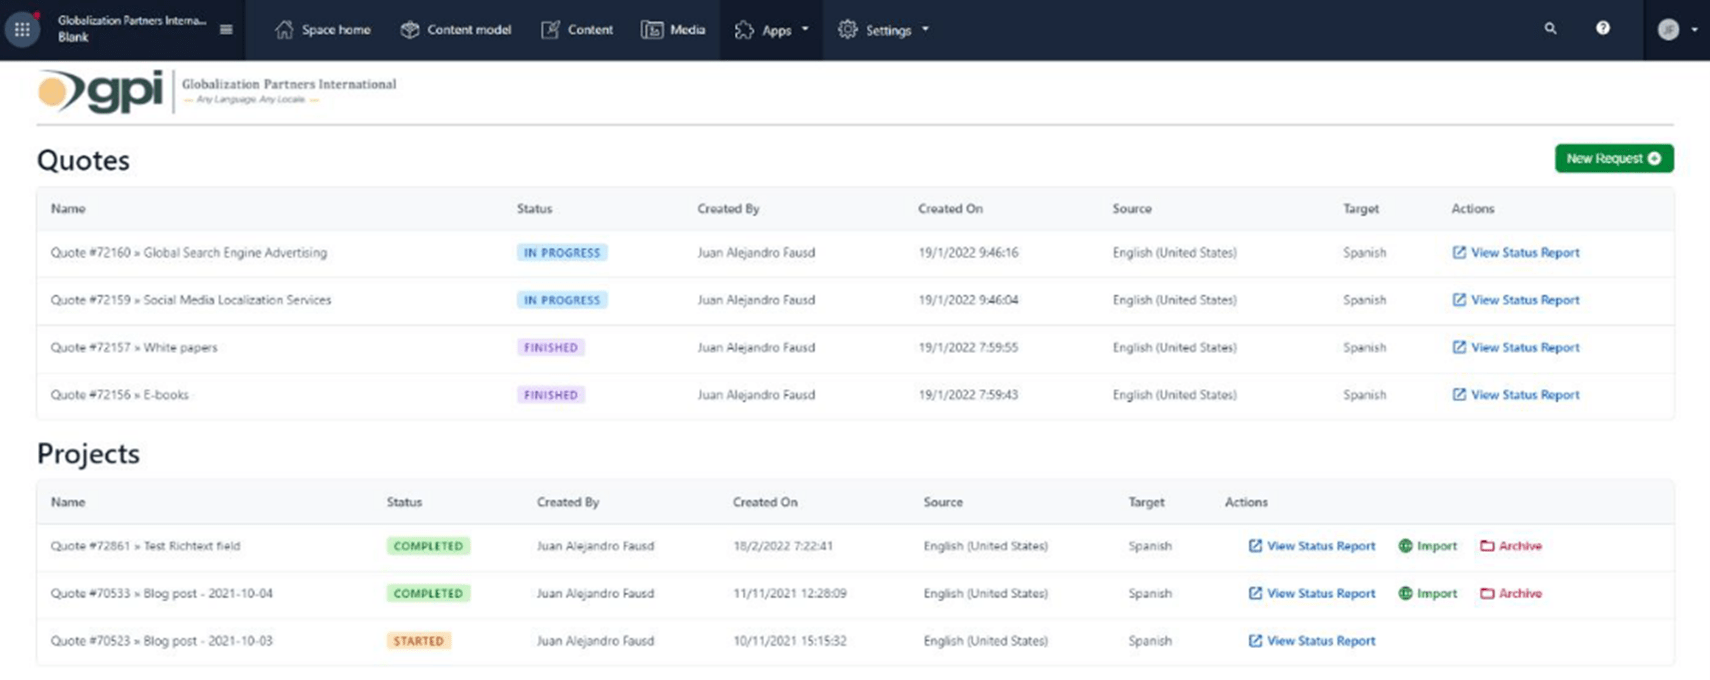Click status report icon for Quote #70523

coord(1255,641)
